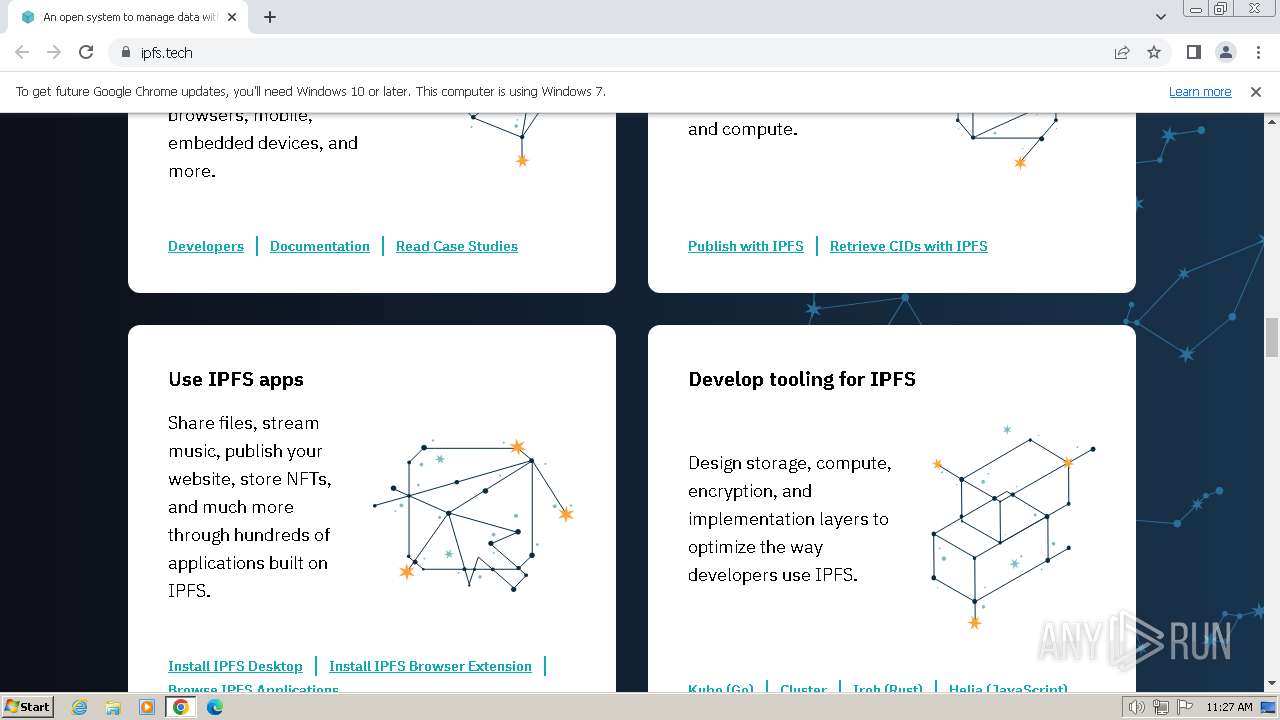Image resolution: width=1280 pixels, height=720 pixels.
Task: Click the address bar showing ipfs.tech
Action: click(x=600, y=52)
